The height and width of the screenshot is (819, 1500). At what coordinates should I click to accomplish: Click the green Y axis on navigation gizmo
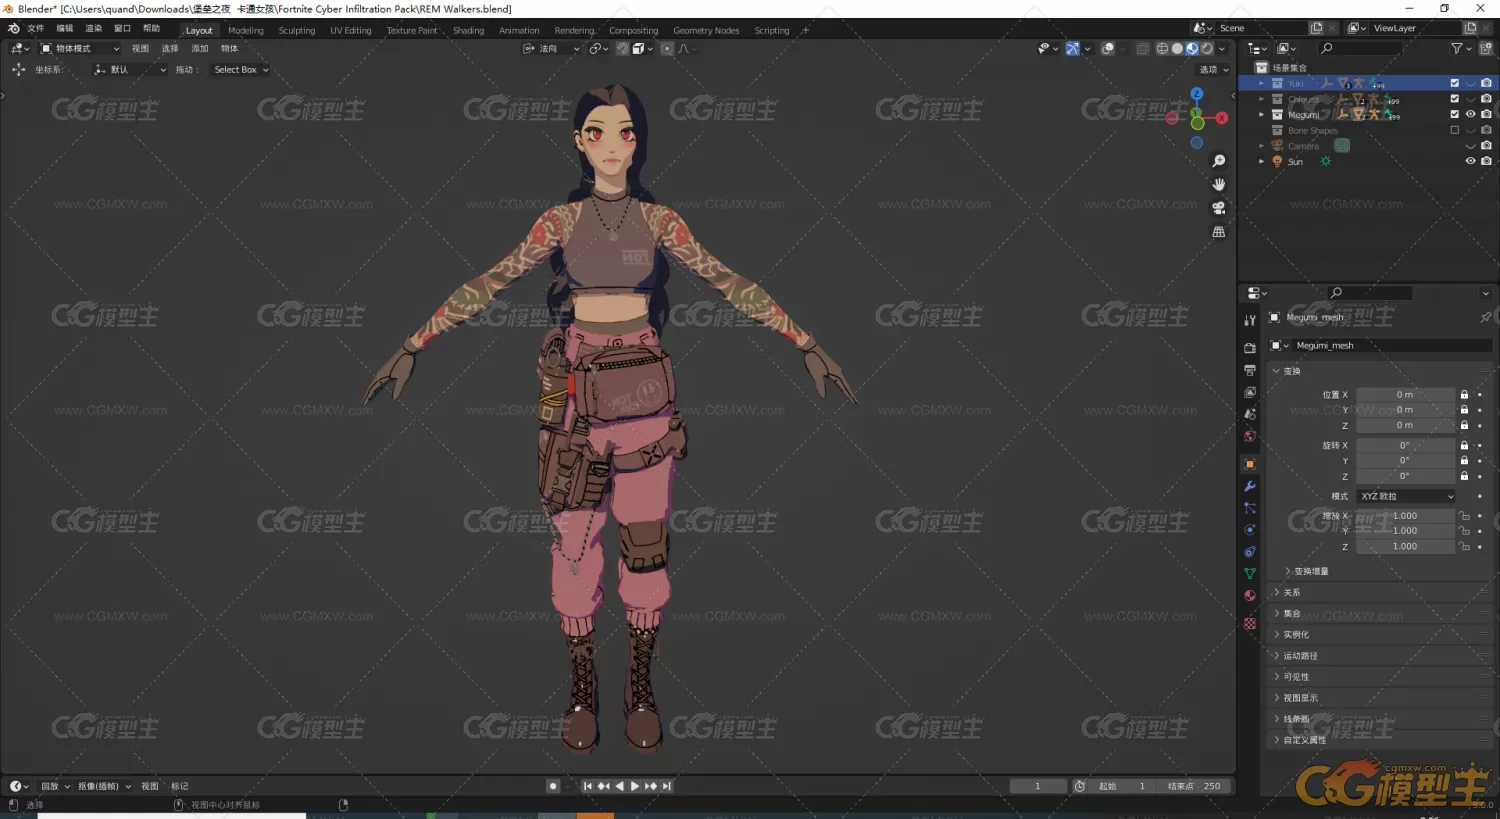(x=1197, y=123)
